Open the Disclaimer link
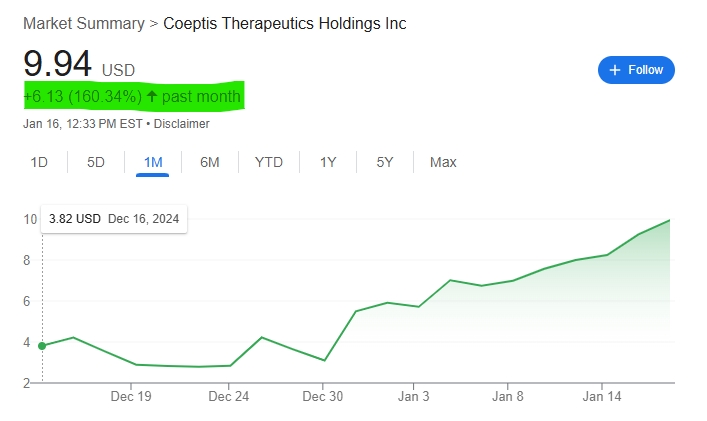This screenshot has width=707, height=421. coord(182,124)
